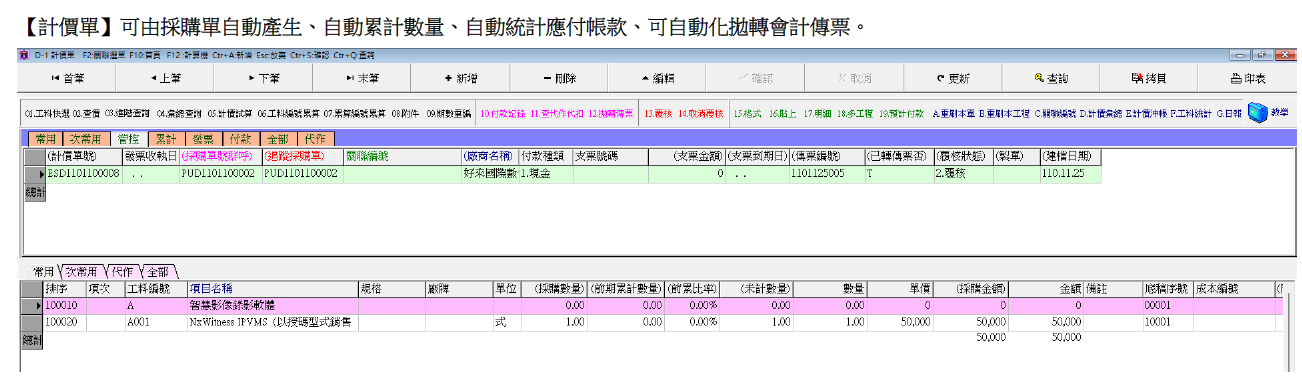Switch to the 累計 tab
Image resolution: width=1302 pixels, height=385 pixels.
166,139
